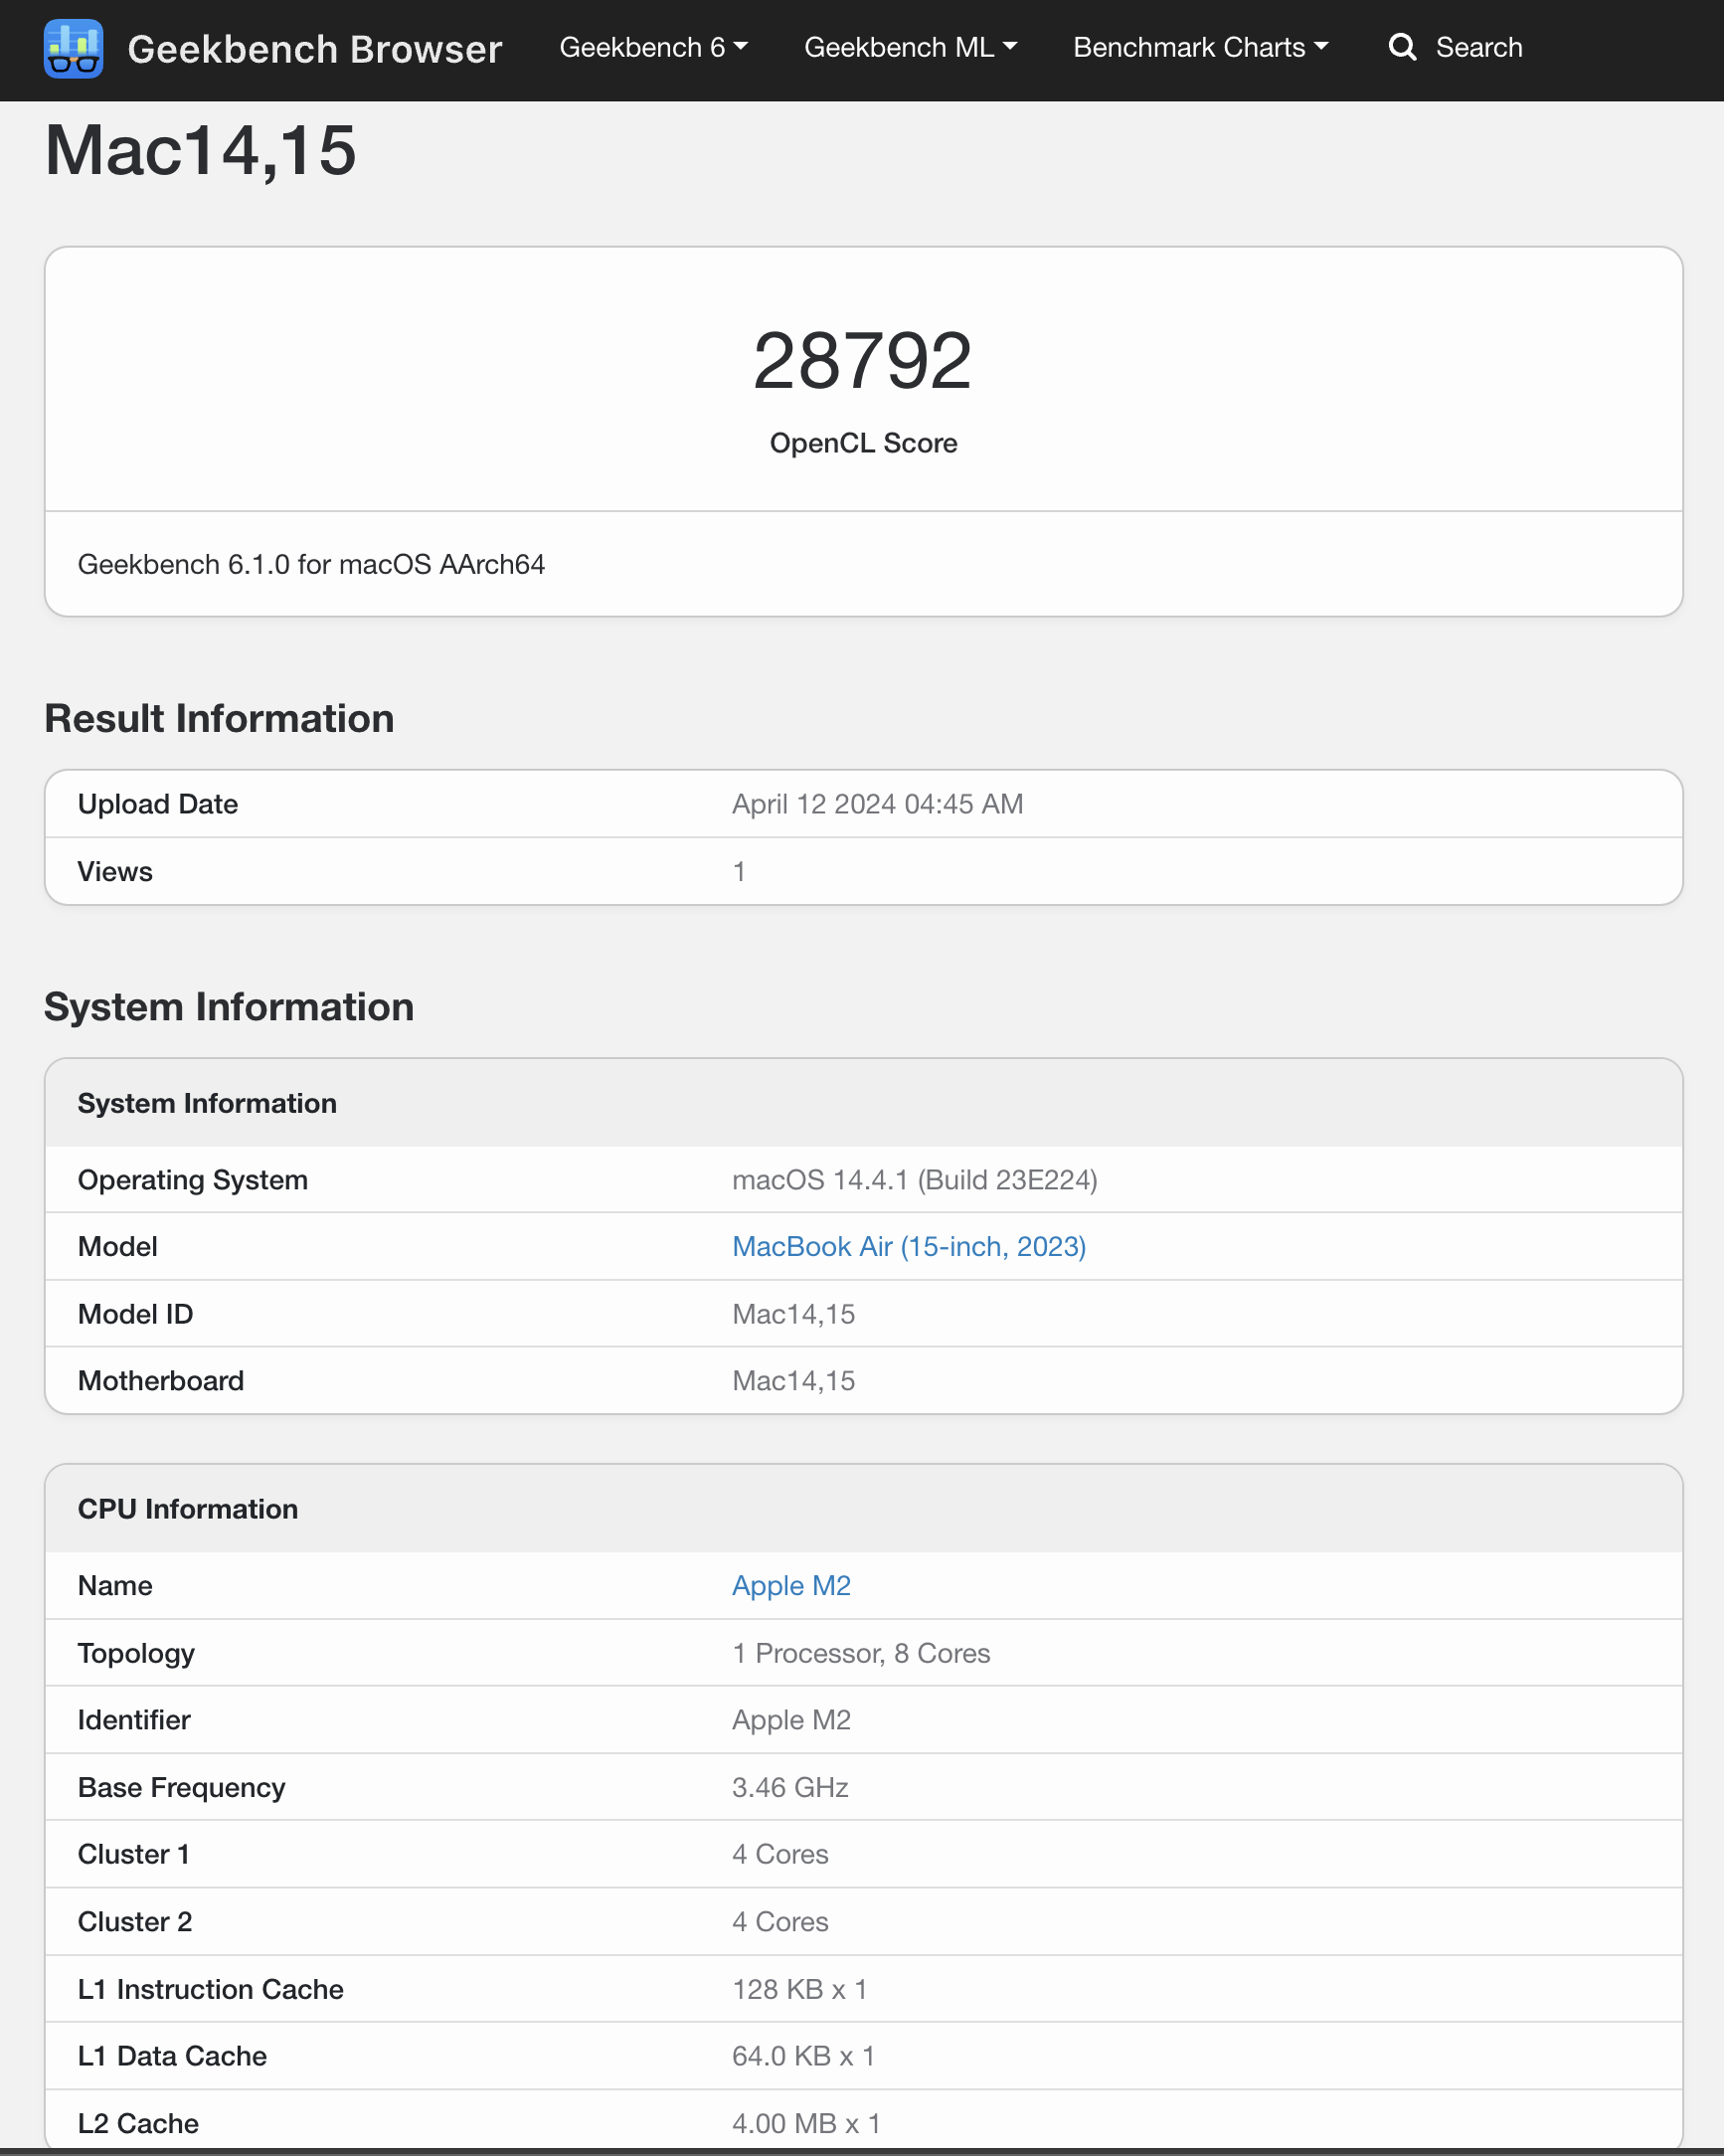Viewport: 1724px width, 2156px height.
Task: Click the Cluster 2 label
Action: tap(134, 1921)
